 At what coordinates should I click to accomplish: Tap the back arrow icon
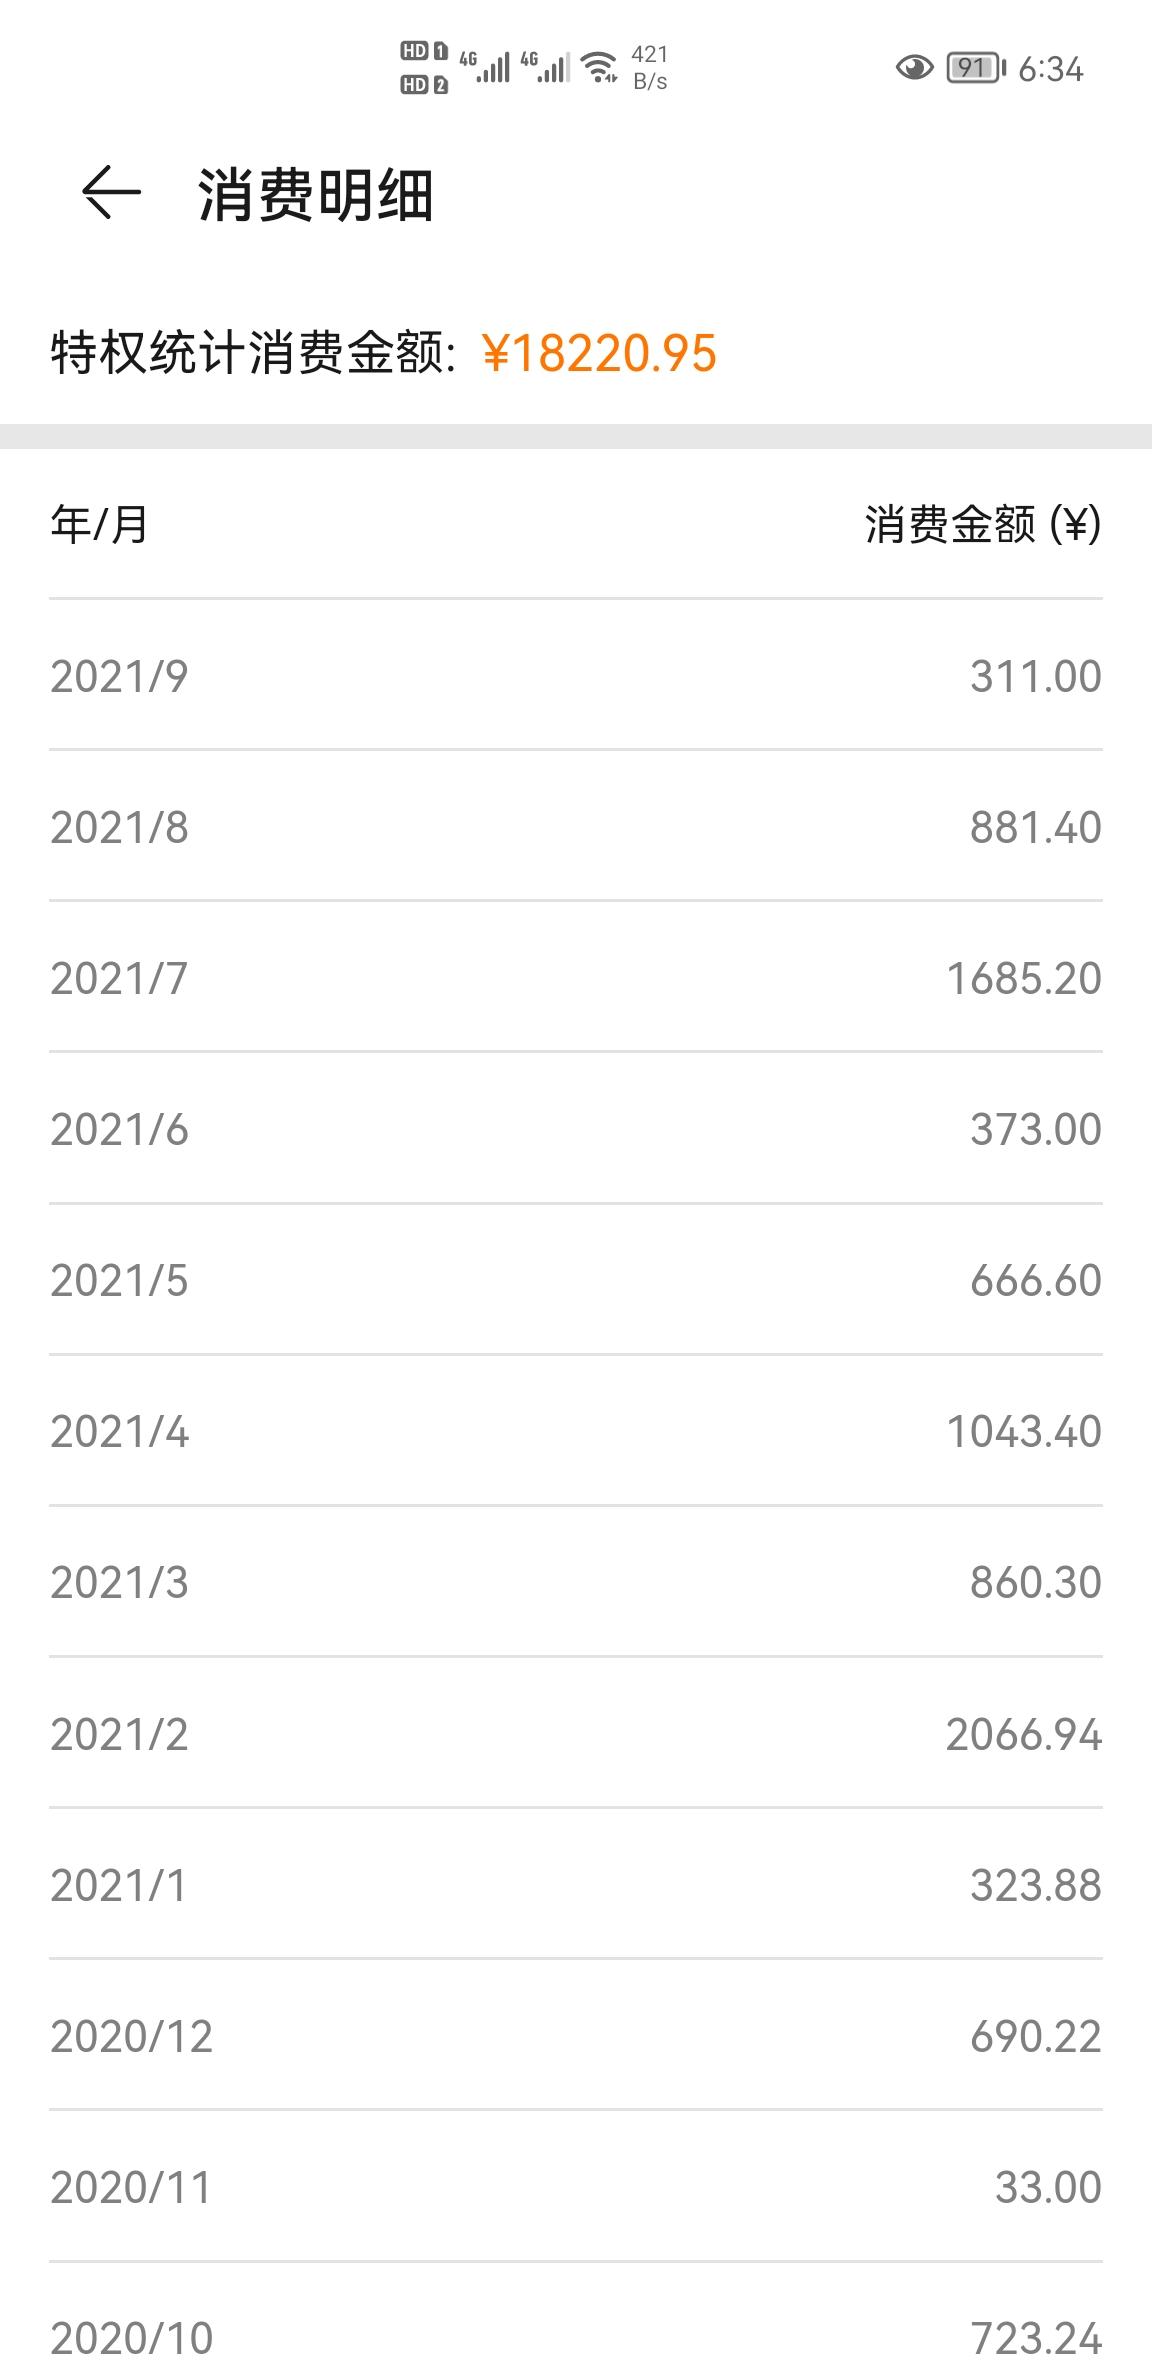point(111,193)
